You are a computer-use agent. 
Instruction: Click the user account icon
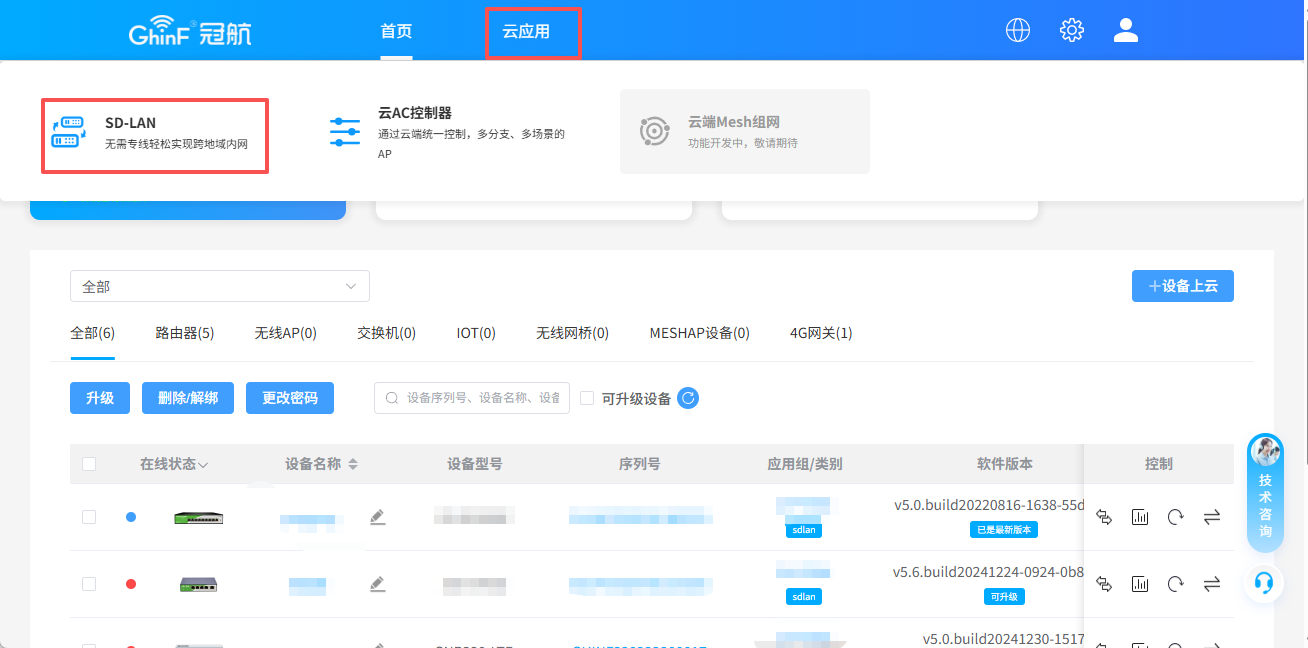coord(1126,31)
